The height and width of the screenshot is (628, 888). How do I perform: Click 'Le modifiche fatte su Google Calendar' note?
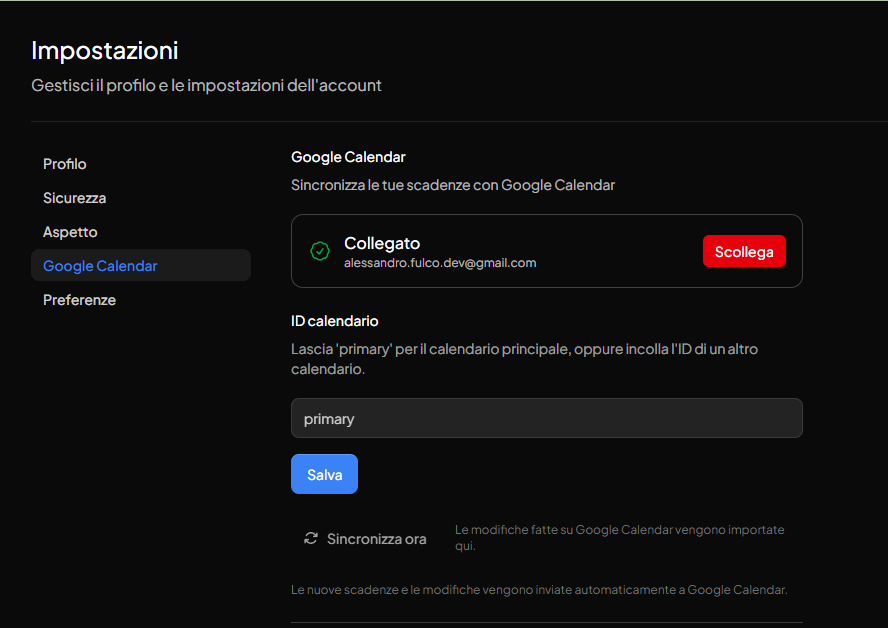coord(620,538)
